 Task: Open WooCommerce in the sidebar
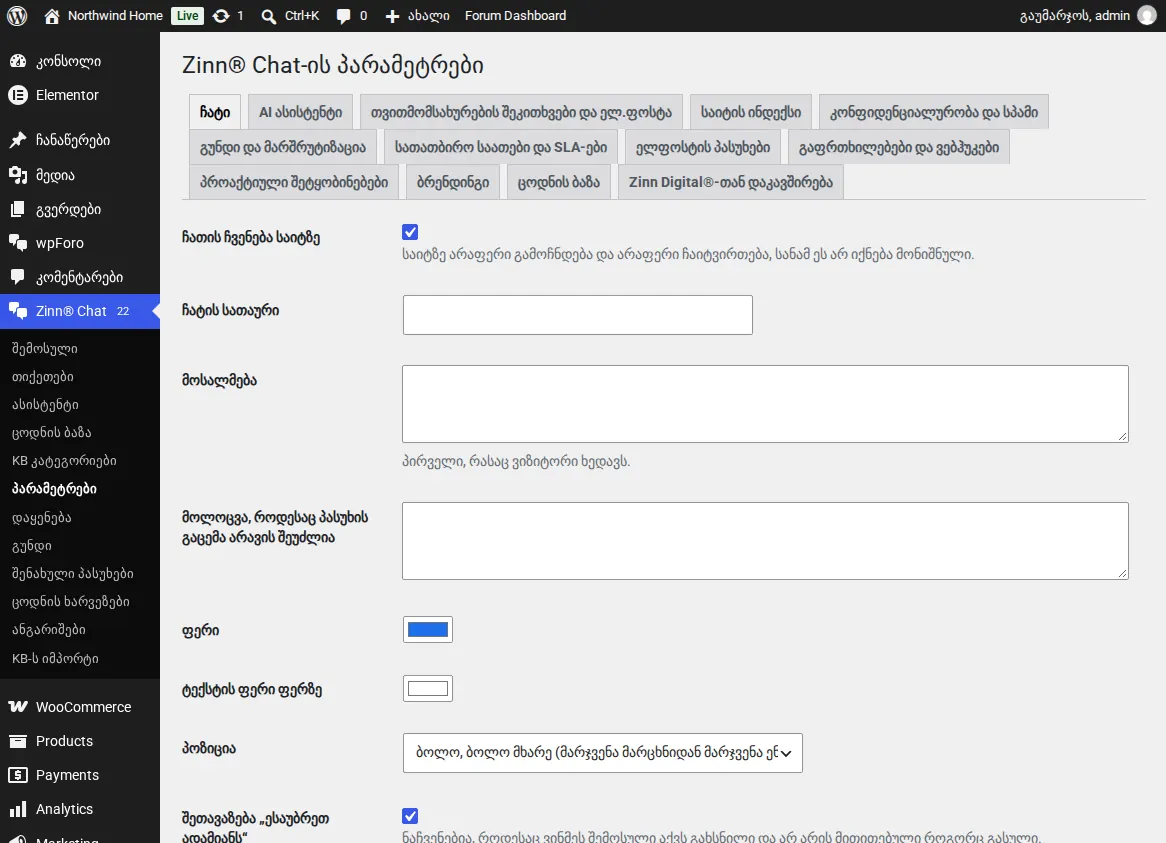80,707
